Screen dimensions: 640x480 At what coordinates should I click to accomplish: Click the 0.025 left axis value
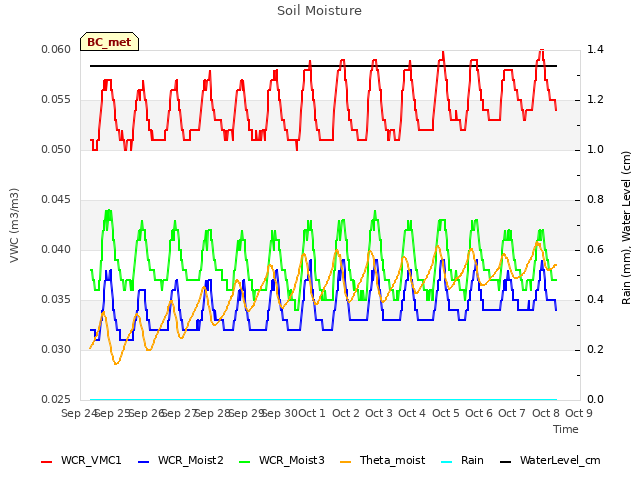click(56, 399)
